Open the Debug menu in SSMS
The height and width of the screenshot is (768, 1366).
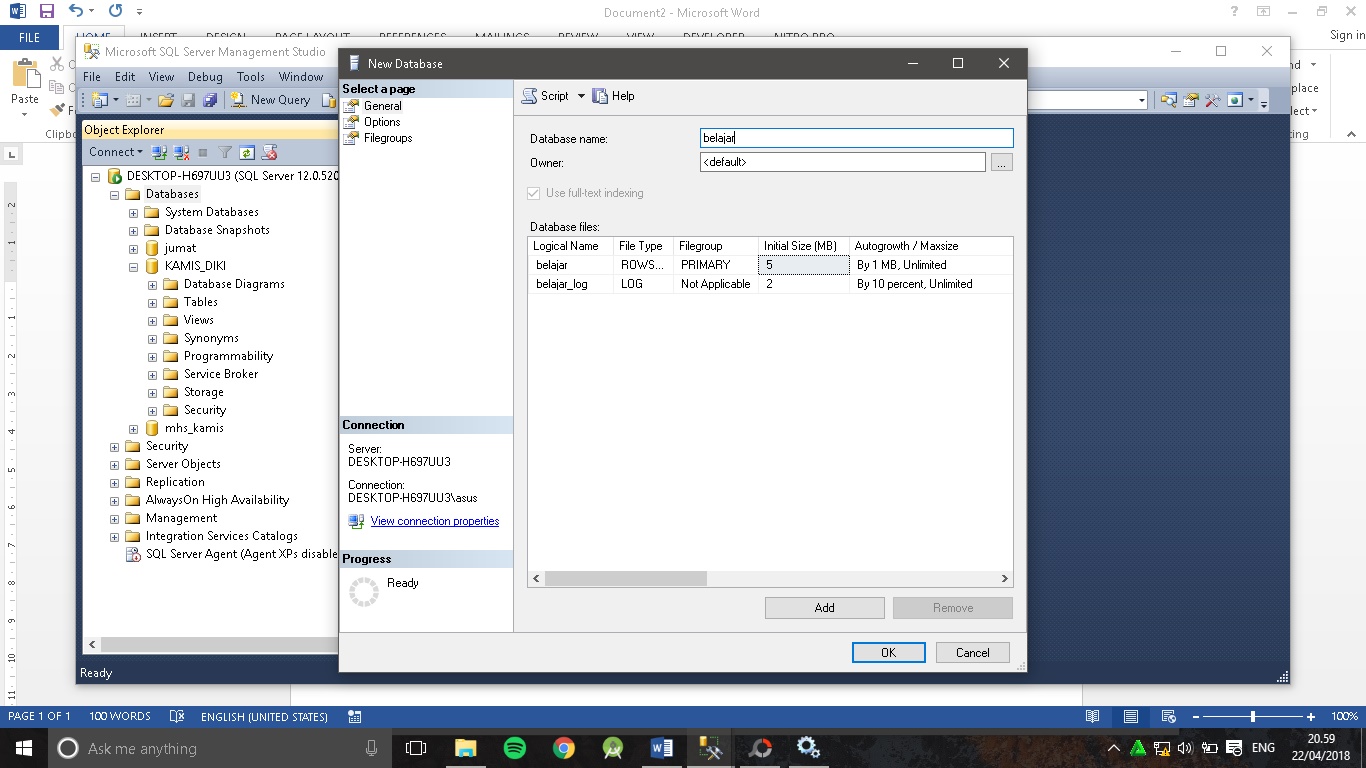click(205, 77)
